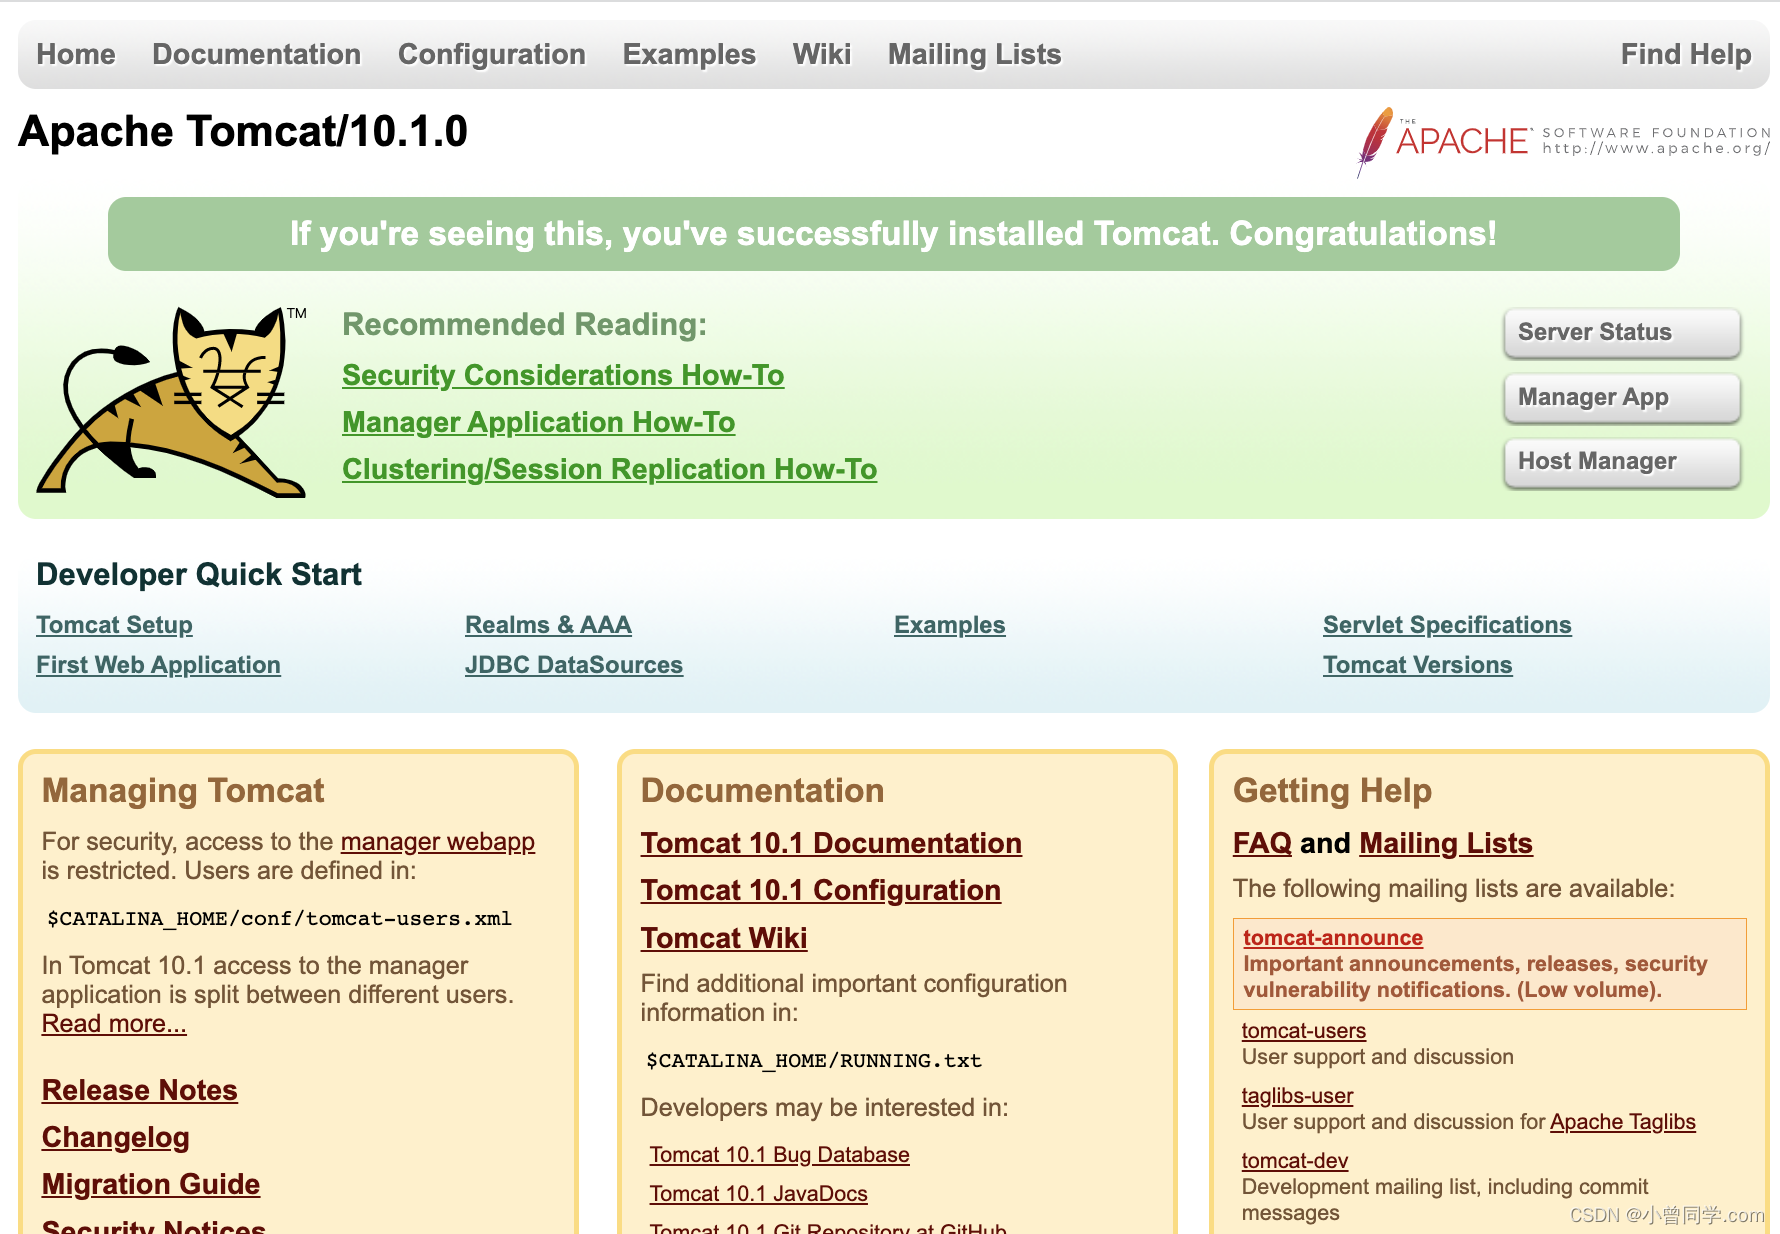This screenshot has height=1234, width=1780.
Task: Open the Tomcat Wiki link
Action: pos(724,938)
